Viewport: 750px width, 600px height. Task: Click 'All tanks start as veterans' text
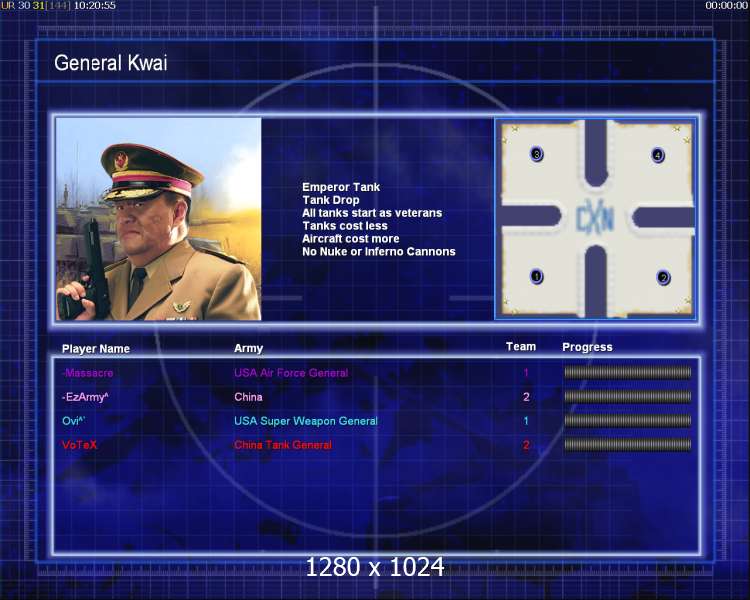coord(372,213)
